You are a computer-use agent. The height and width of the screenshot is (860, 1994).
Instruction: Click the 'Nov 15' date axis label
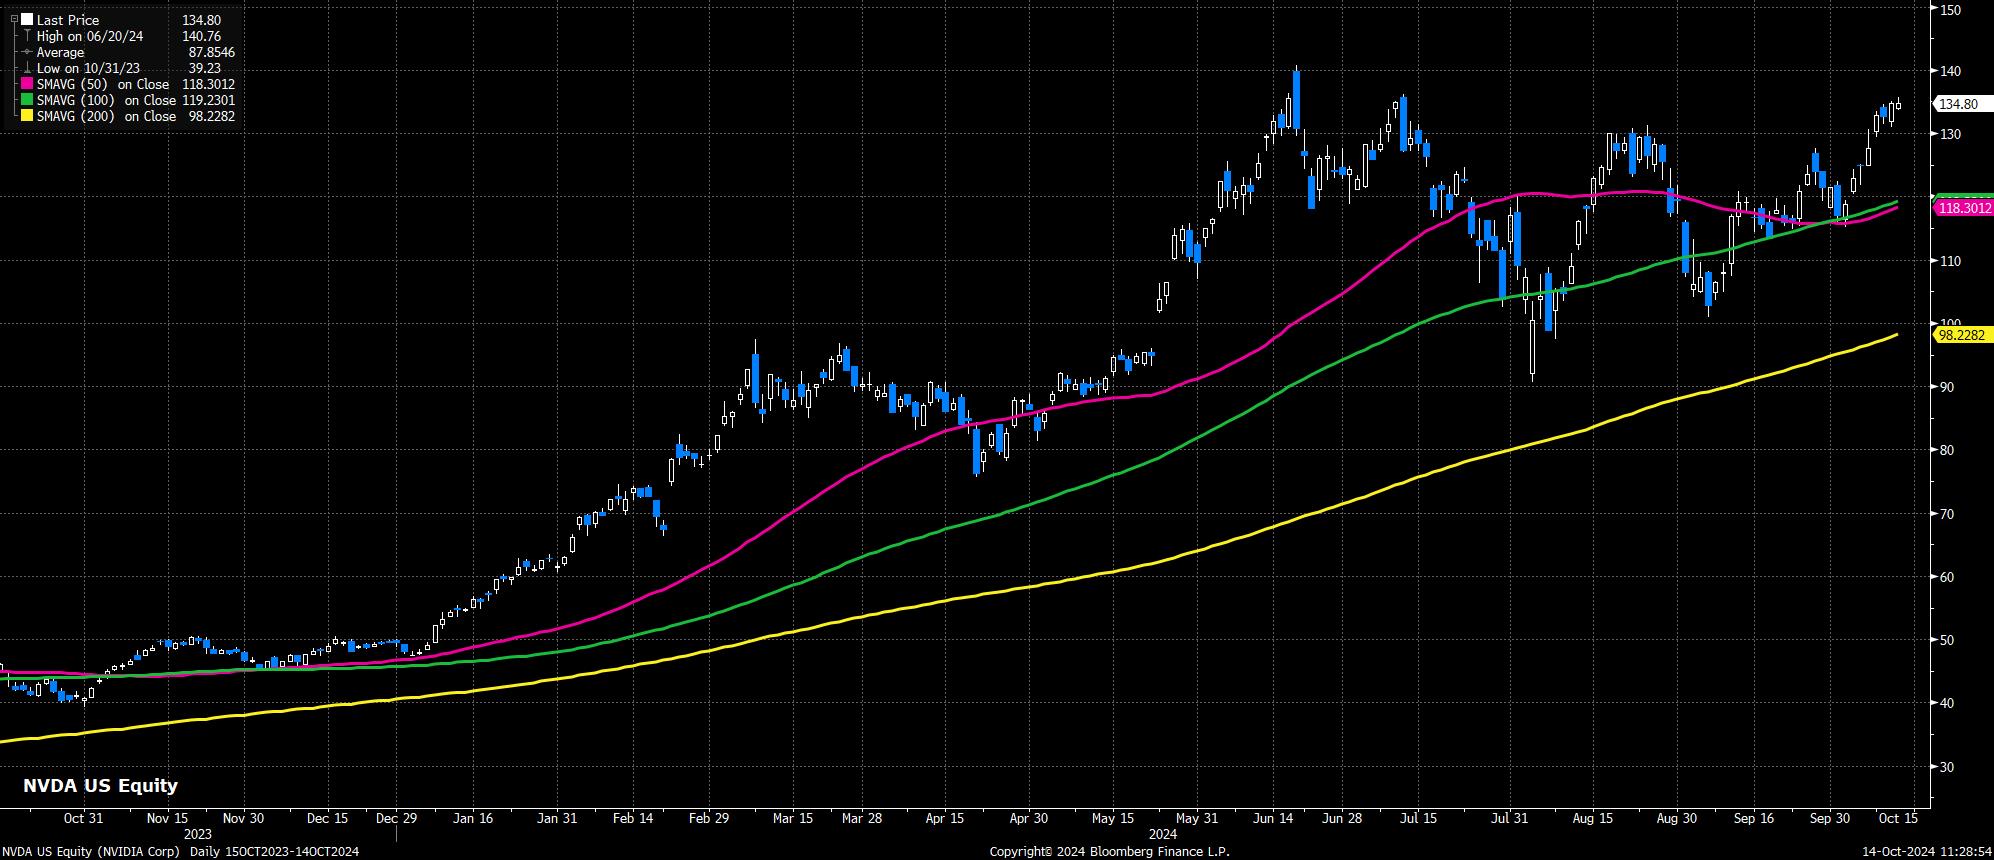coord(168,818)
